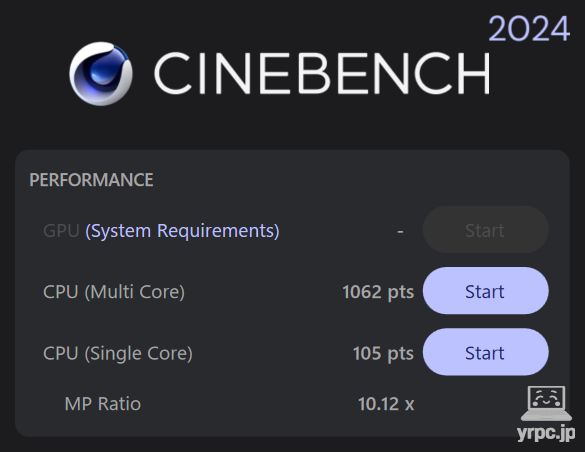Click the greyed-out GPU label
Image resolution: width=585 pixels, height=452 pixels.
(61, 231)
